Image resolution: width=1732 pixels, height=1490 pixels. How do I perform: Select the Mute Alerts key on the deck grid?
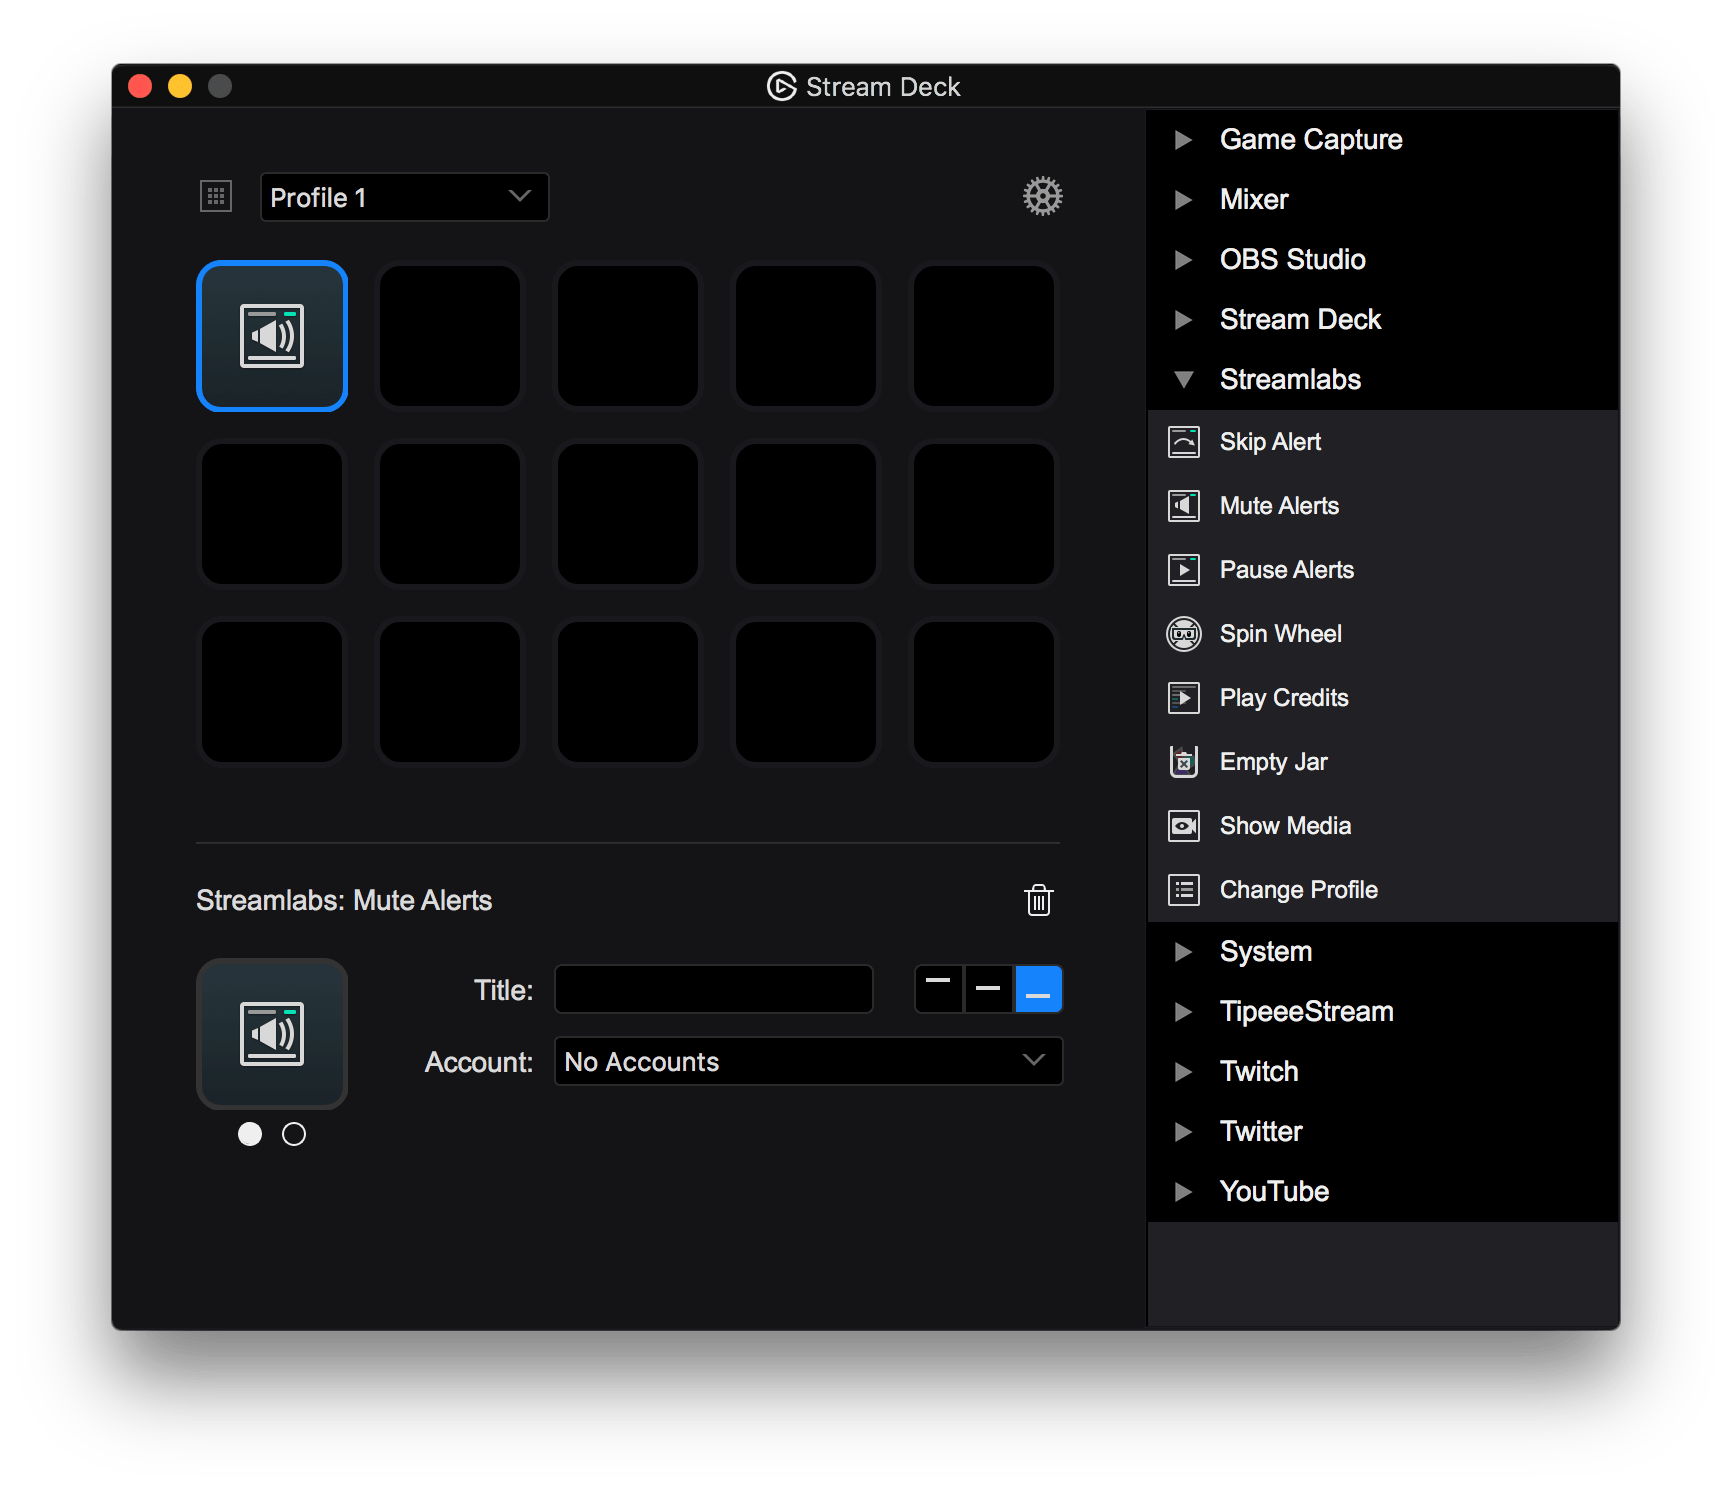tap(272, 336)
